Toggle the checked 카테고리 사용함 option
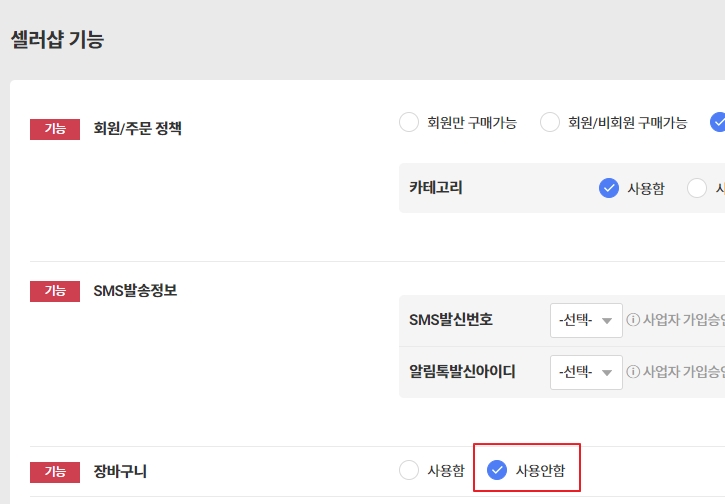 click(609, 188)
